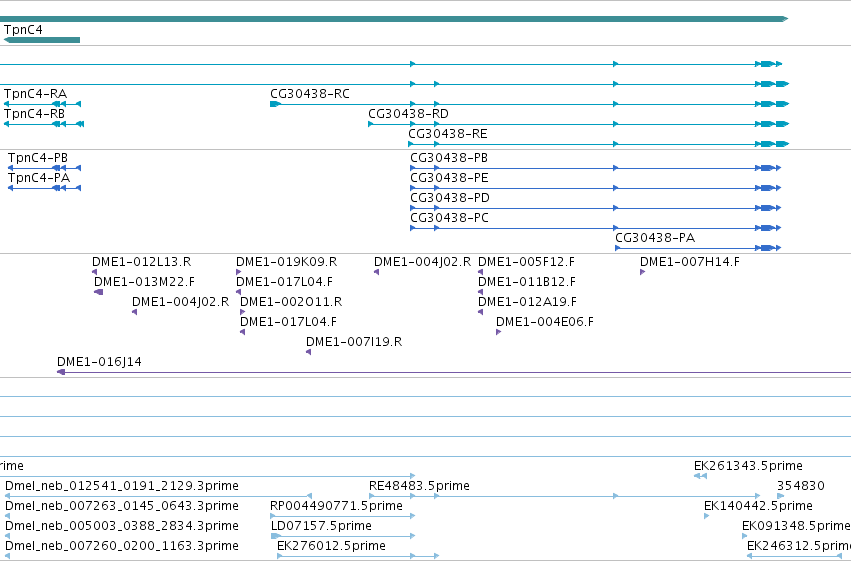The width and height of the screenshot is (851, 561).
Task: Click the DME1-013M22.F arrow glyph
Action: coord(98,292)
